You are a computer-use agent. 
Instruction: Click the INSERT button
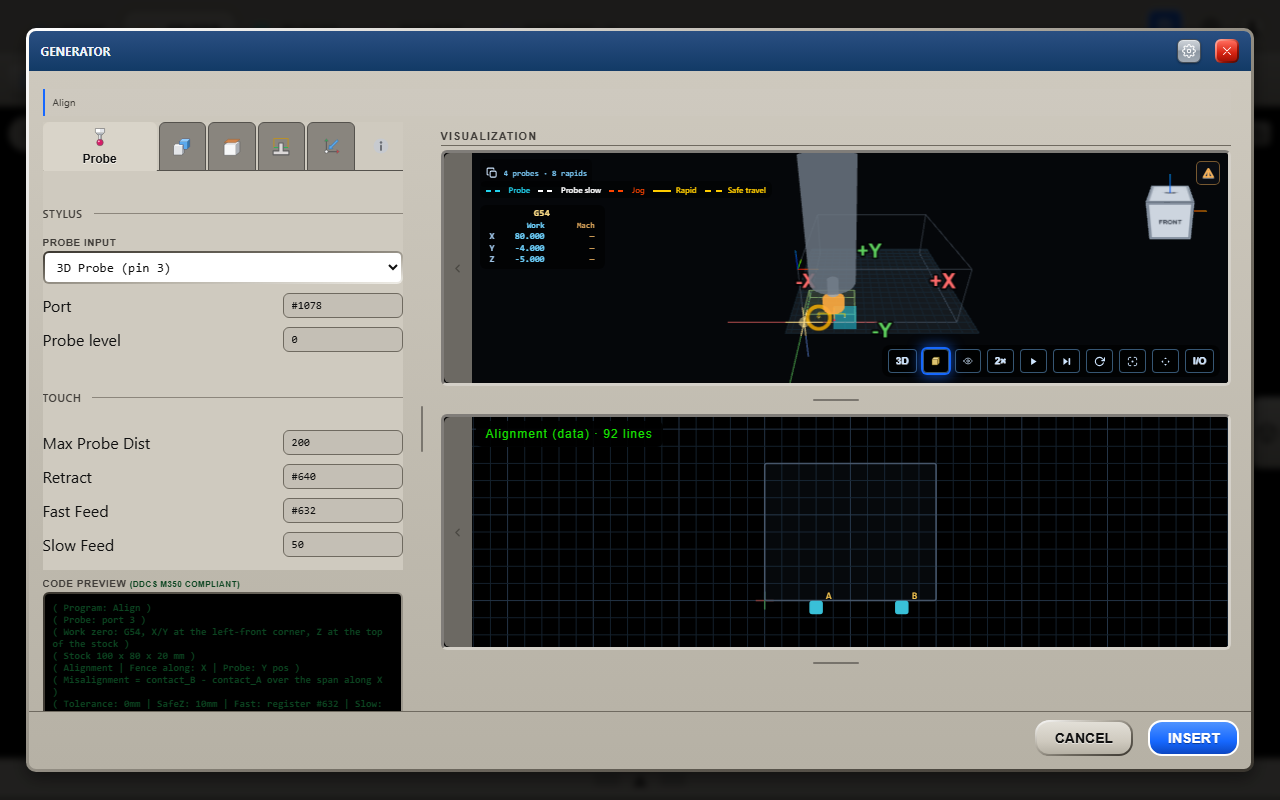coord(1193,738)
